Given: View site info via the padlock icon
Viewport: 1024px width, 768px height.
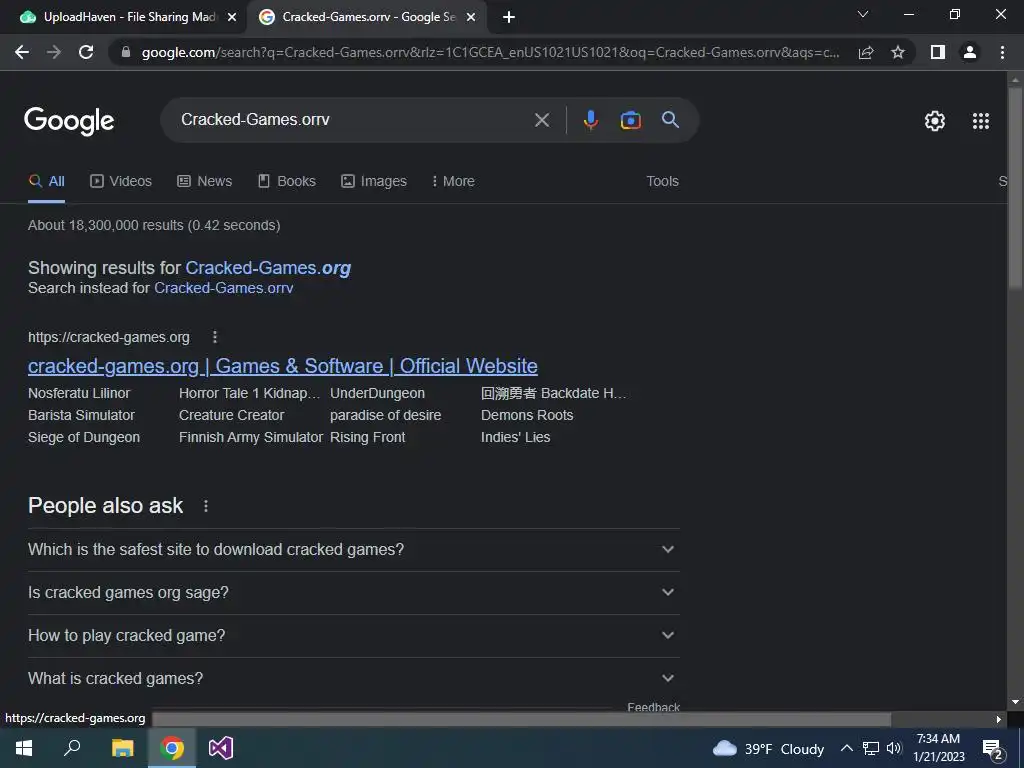Looking at the screenshot, I should [126, 52].
